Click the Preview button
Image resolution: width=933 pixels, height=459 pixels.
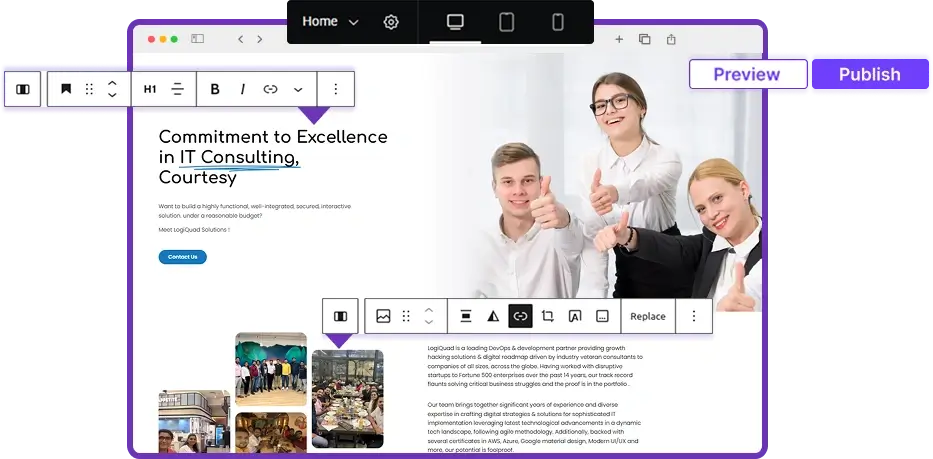point(748,74)
